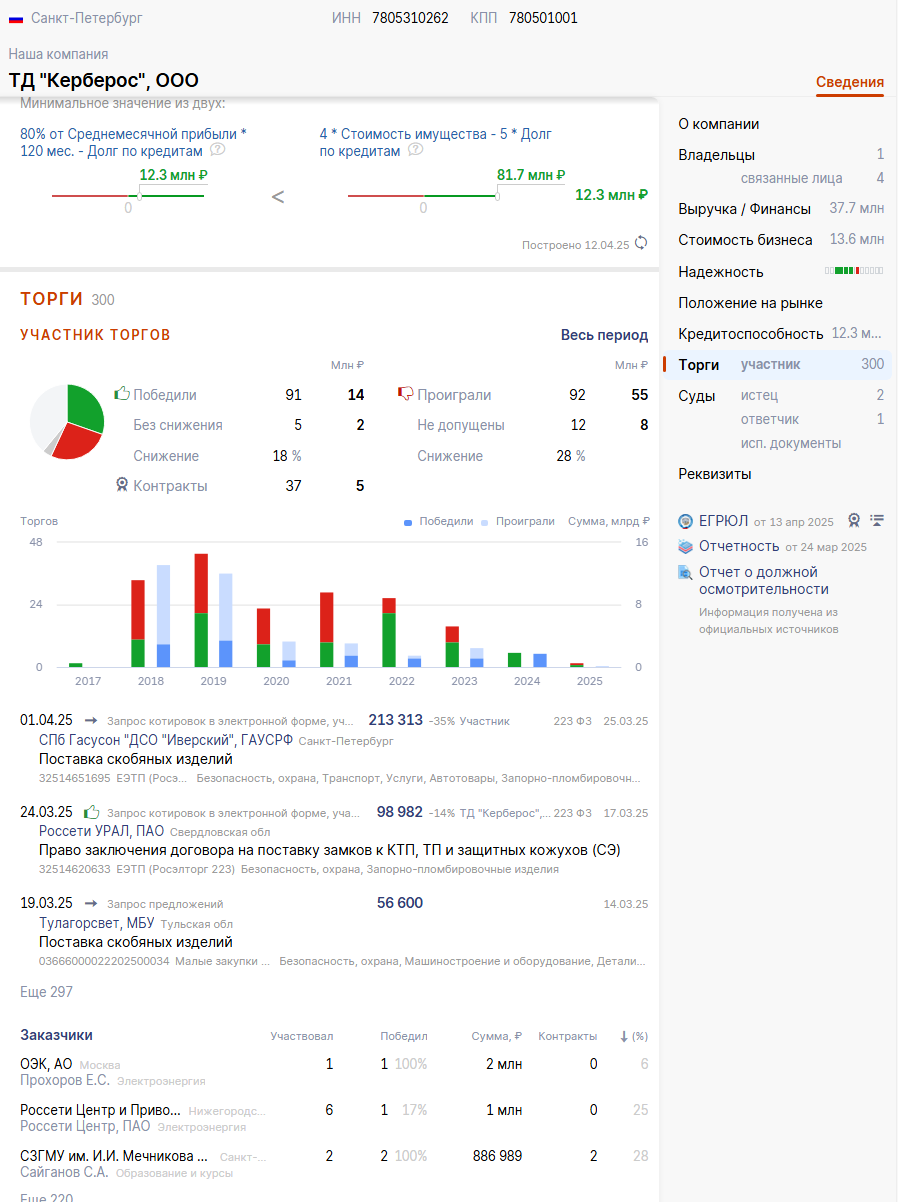Open 'Отчет о должной осмотрительности' link
The image size is (898, 1202).
pyautogui.click(x=764, y=580)
